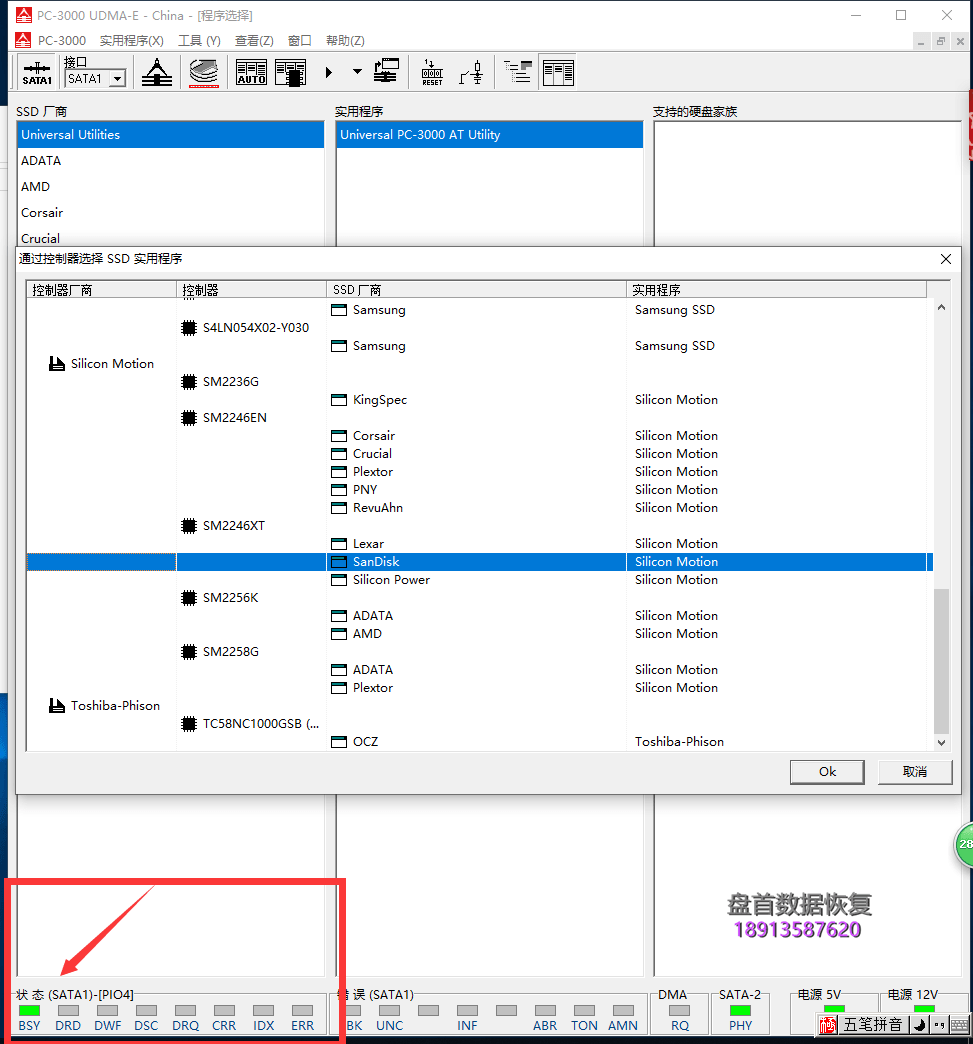Click the RevuAhn drive icon
This screenshot has height=1044, width=973.
339,508
